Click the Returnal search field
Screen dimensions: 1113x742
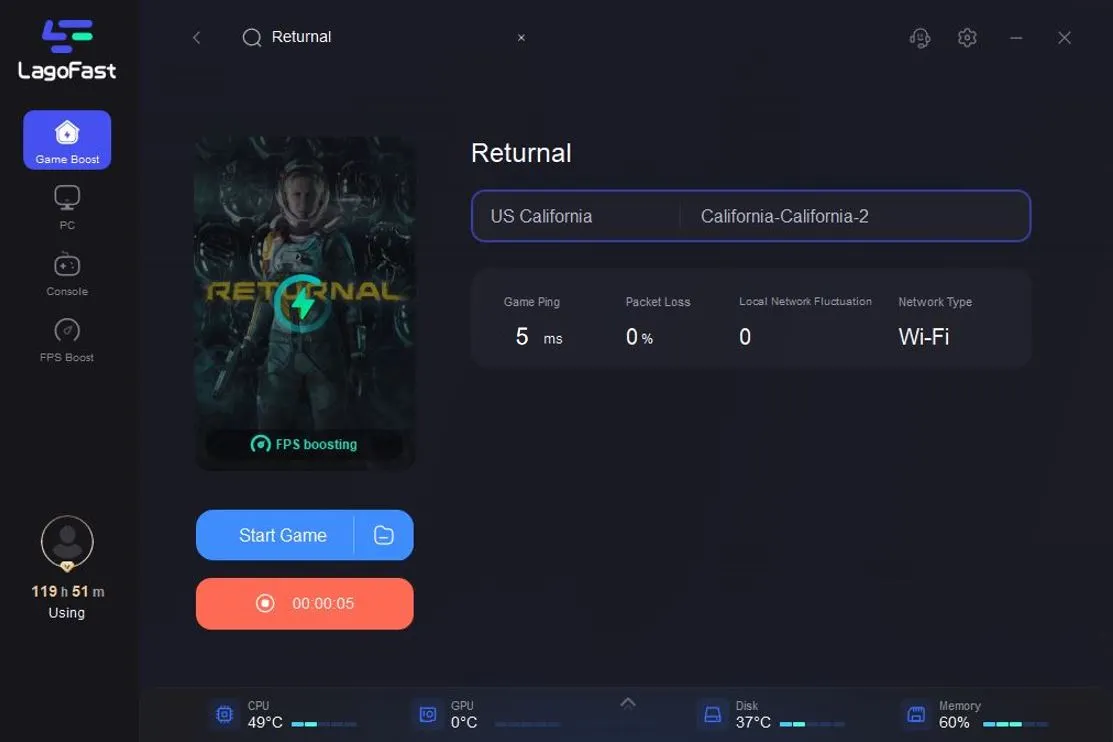383,37
